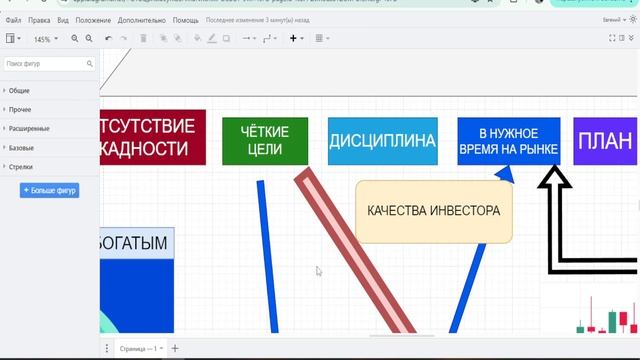This screenshot has height=360, width=640.
Task: Open the Дополнительно menu
Action: [x=142, y=20]
